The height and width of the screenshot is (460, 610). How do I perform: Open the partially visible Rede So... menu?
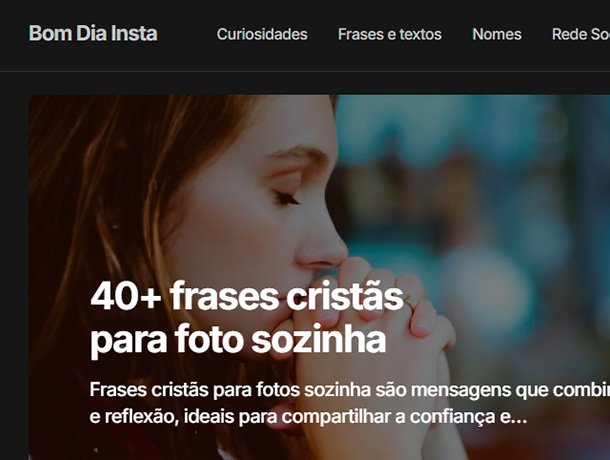(581, 34)
